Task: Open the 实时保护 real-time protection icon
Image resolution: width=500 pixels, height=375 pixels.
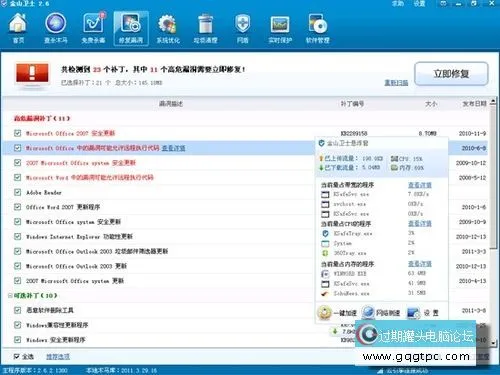Action: click(280, 28)
